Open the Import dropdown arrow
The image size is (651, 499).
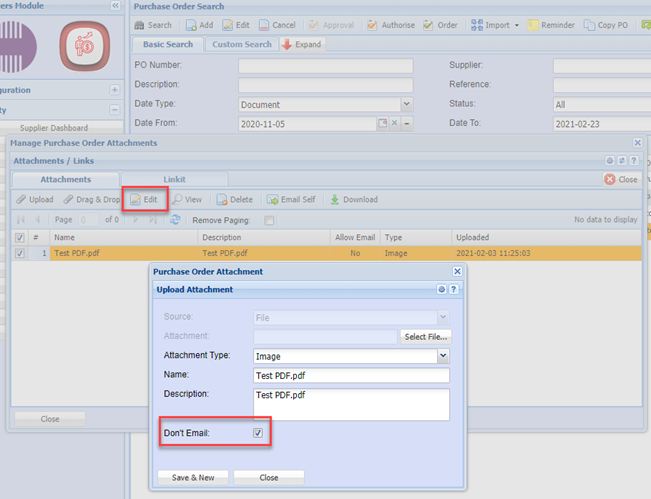coord(517,24)
